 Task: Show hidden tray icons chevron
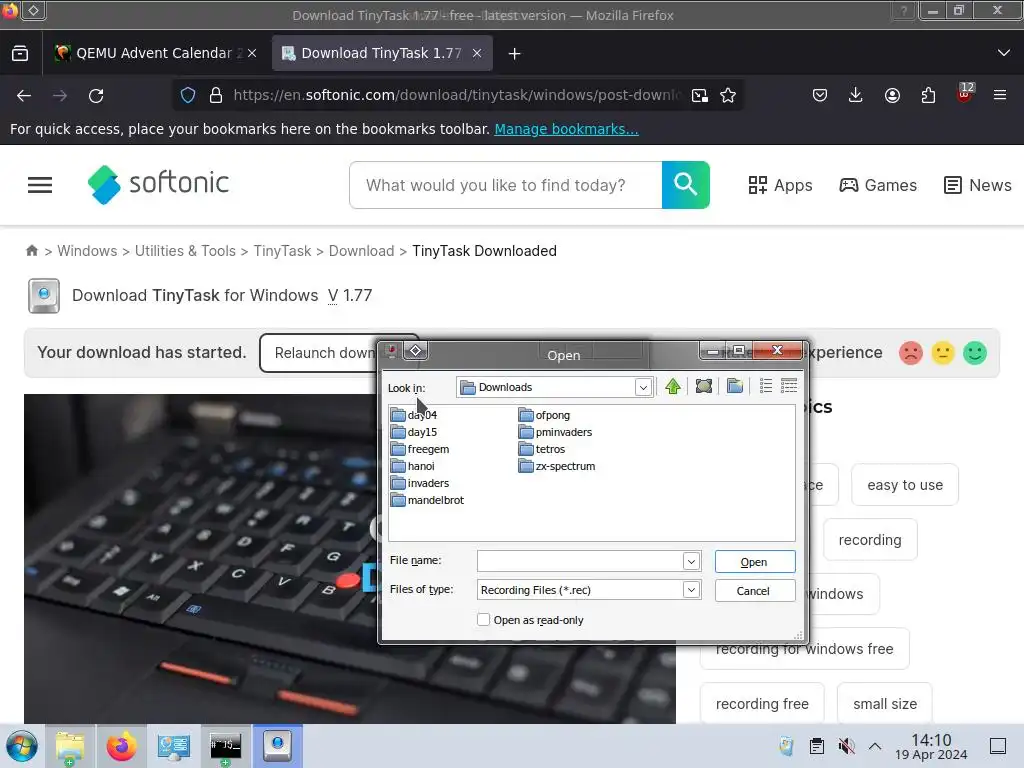[x=875, y=746]
